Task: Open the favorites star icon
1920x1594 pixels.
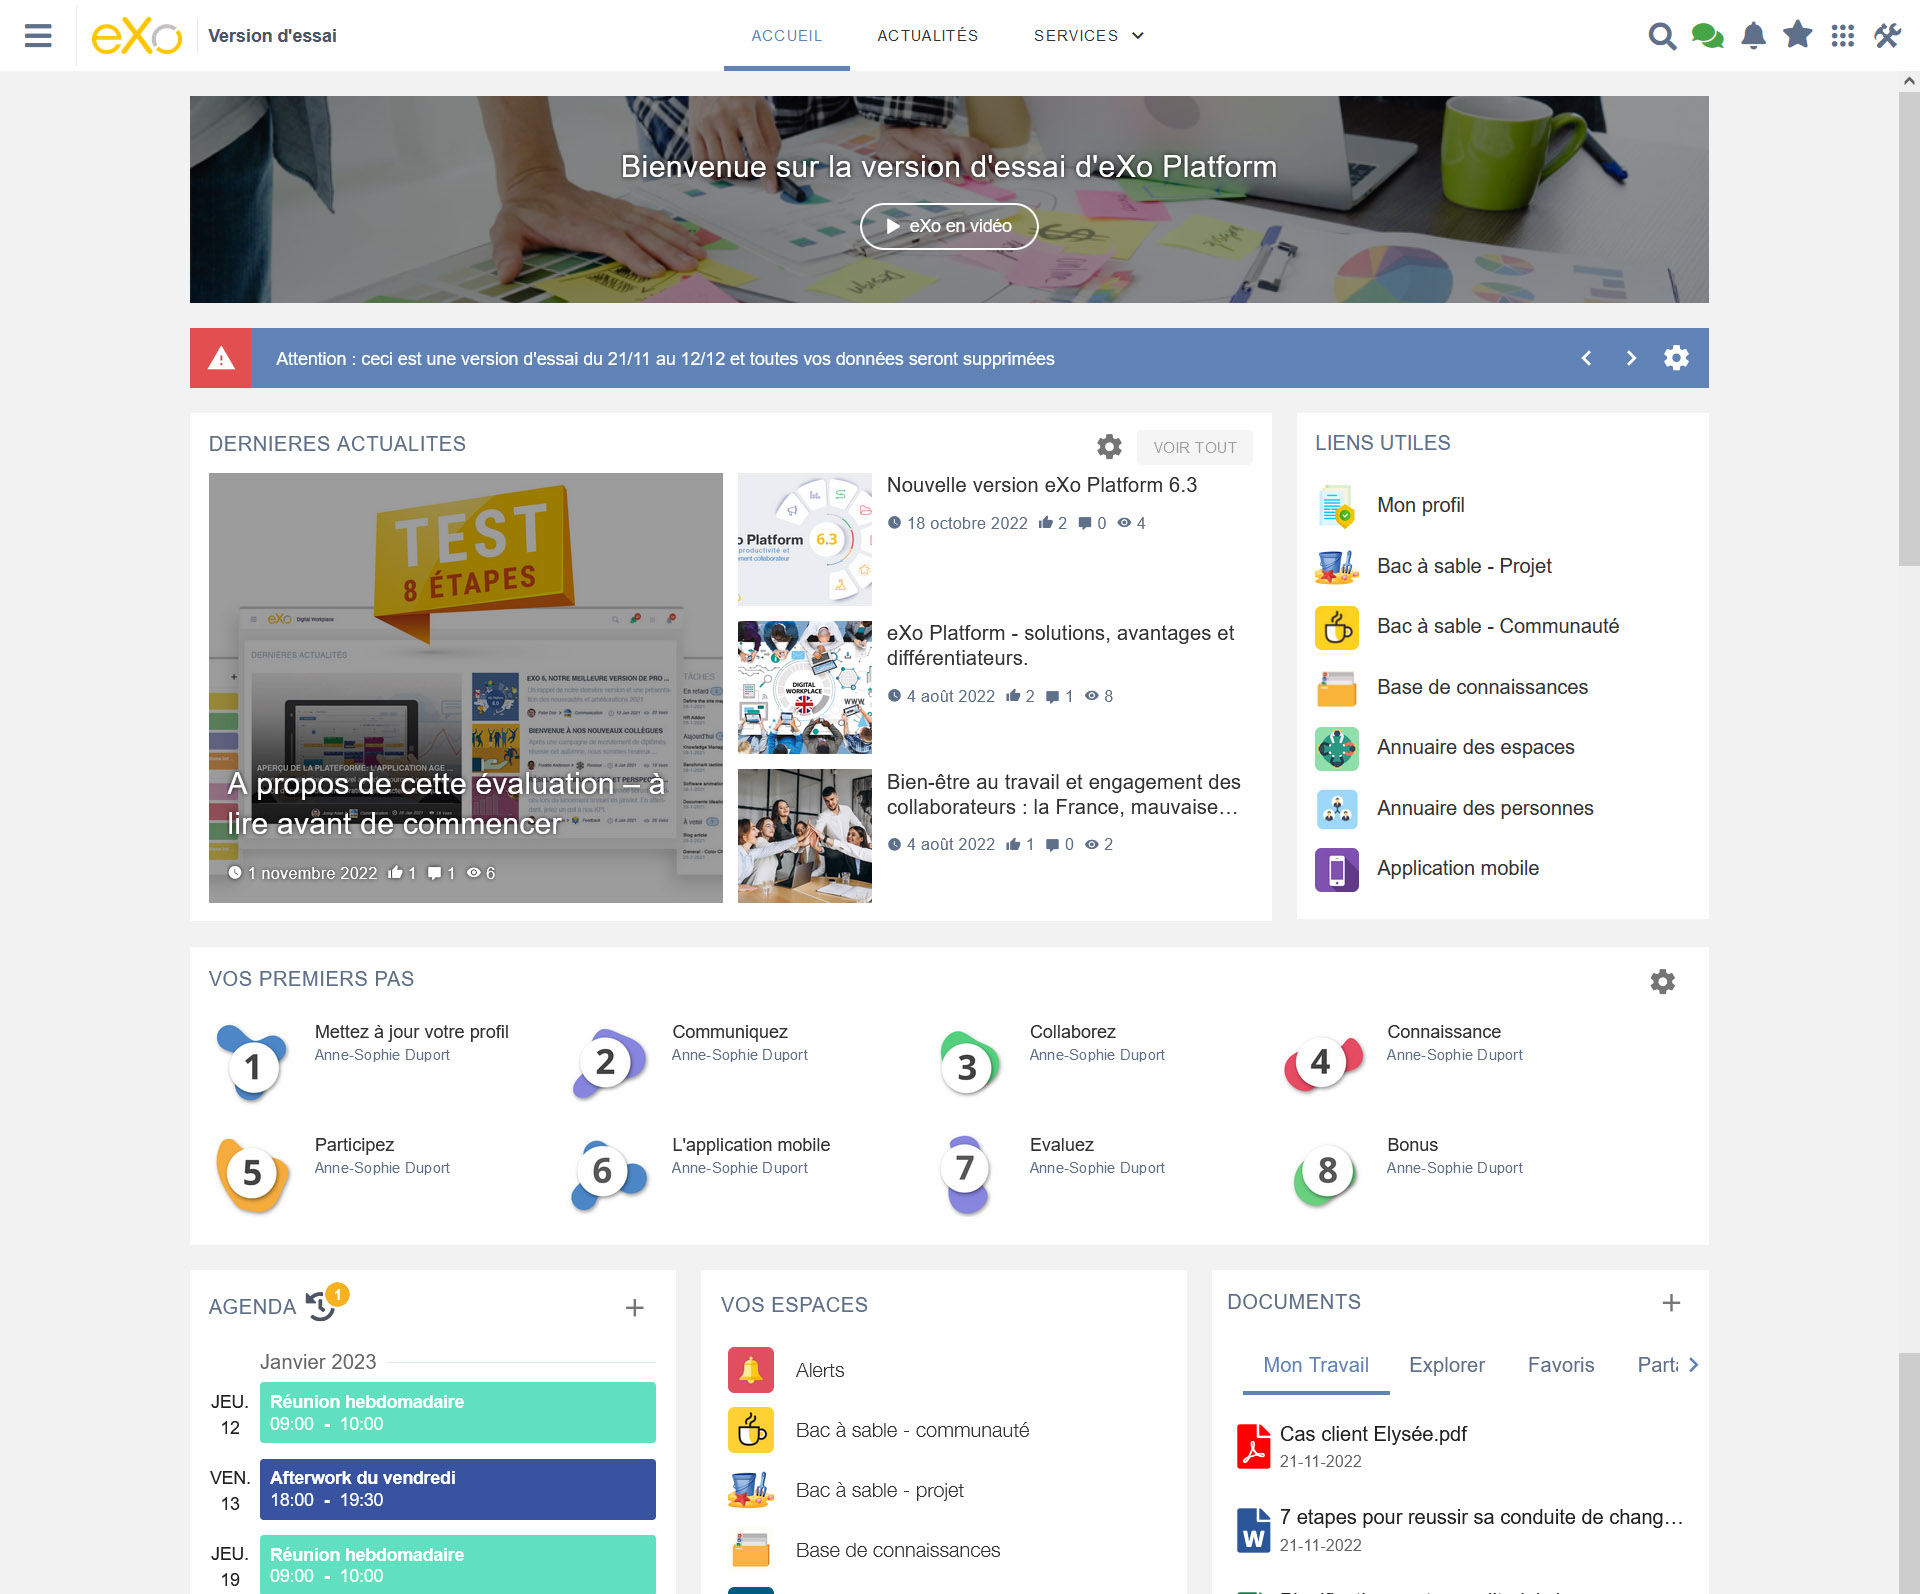Action: click(x=1798, y=35)
